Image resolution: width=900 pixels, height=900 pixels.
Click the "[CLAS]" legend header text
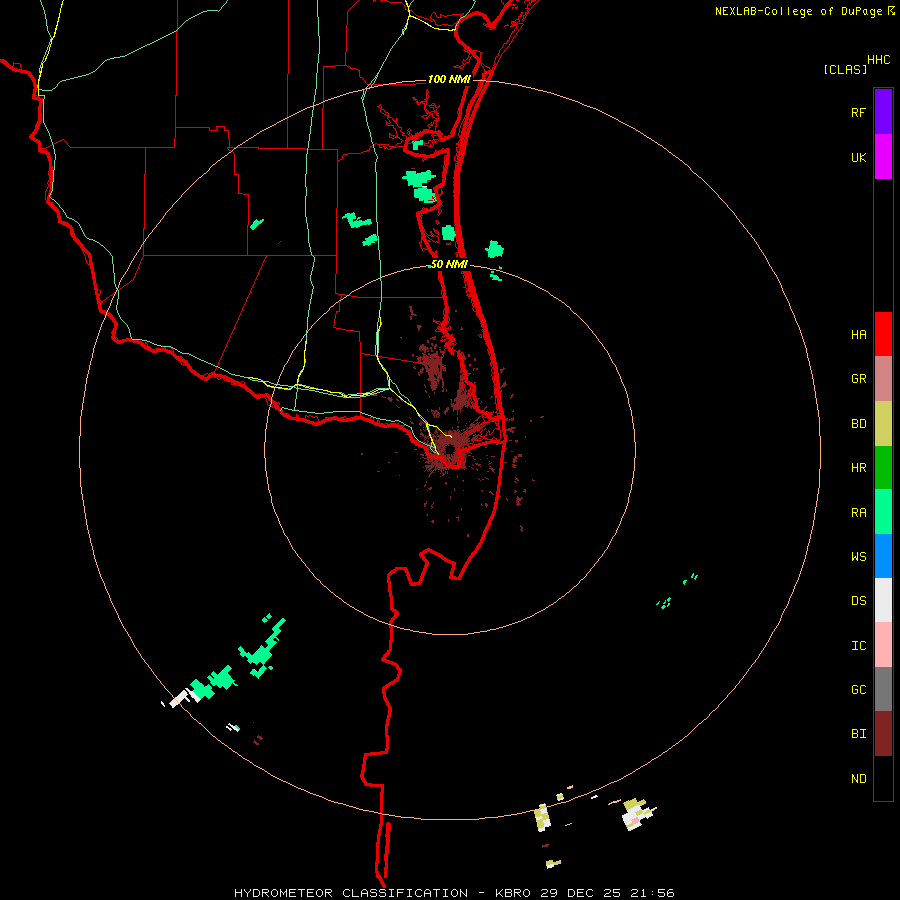pos(845,70)
